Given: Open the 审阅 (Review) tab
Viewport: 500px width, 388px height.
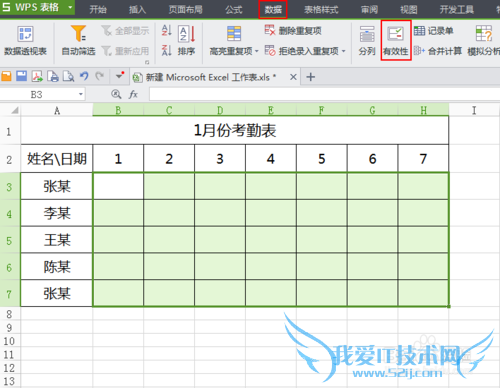Looking at the screenshot, I should [x=369, y=9].
